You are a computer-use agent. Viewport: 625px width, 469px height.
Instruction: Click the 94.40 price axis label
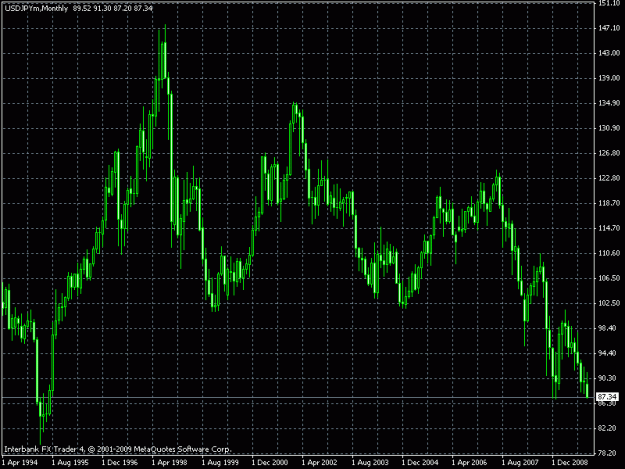607,353
